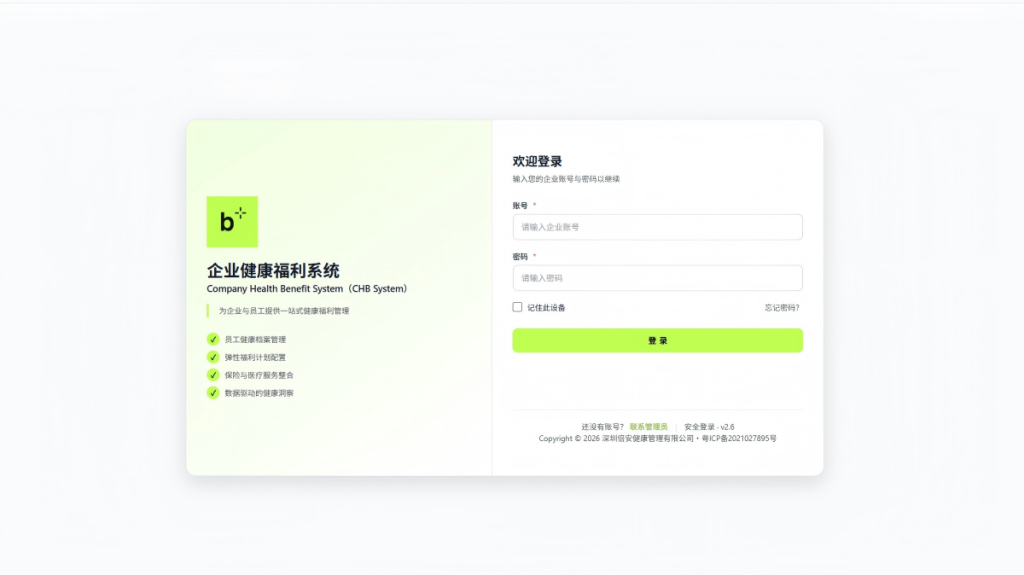The width and height of the screenshot is (1024, 575).
Task: Click the 输入您的企业账号与密码以继续 subtitle
Action: point(566,179)
